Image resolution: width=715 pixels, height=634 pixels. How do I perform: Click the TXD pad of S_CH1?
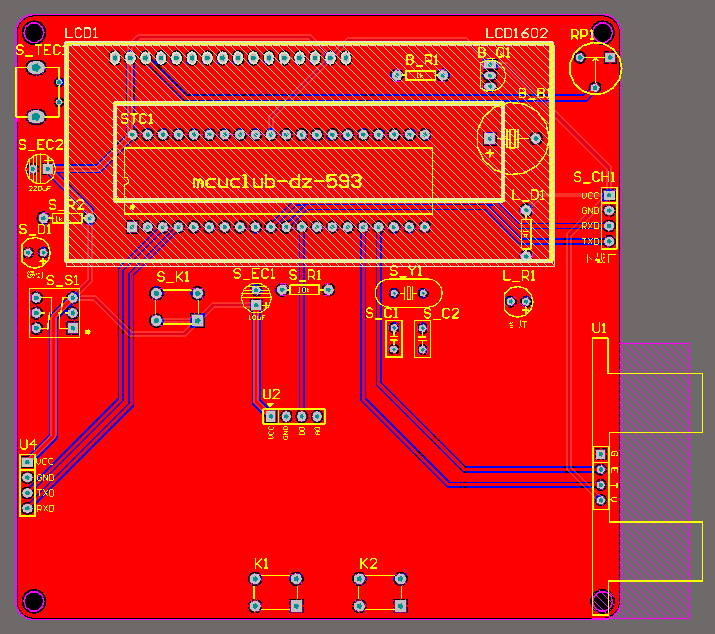[x=609, y=241]
